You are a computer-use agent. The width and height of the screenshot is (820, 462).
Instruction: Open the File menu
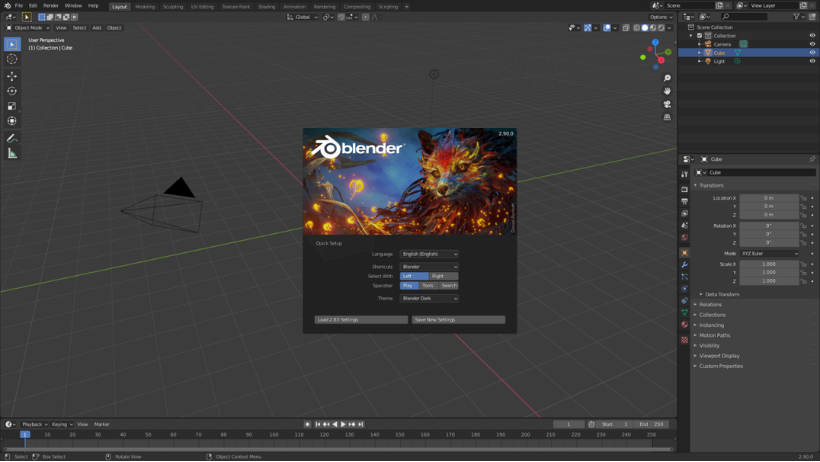coord(18,6)
